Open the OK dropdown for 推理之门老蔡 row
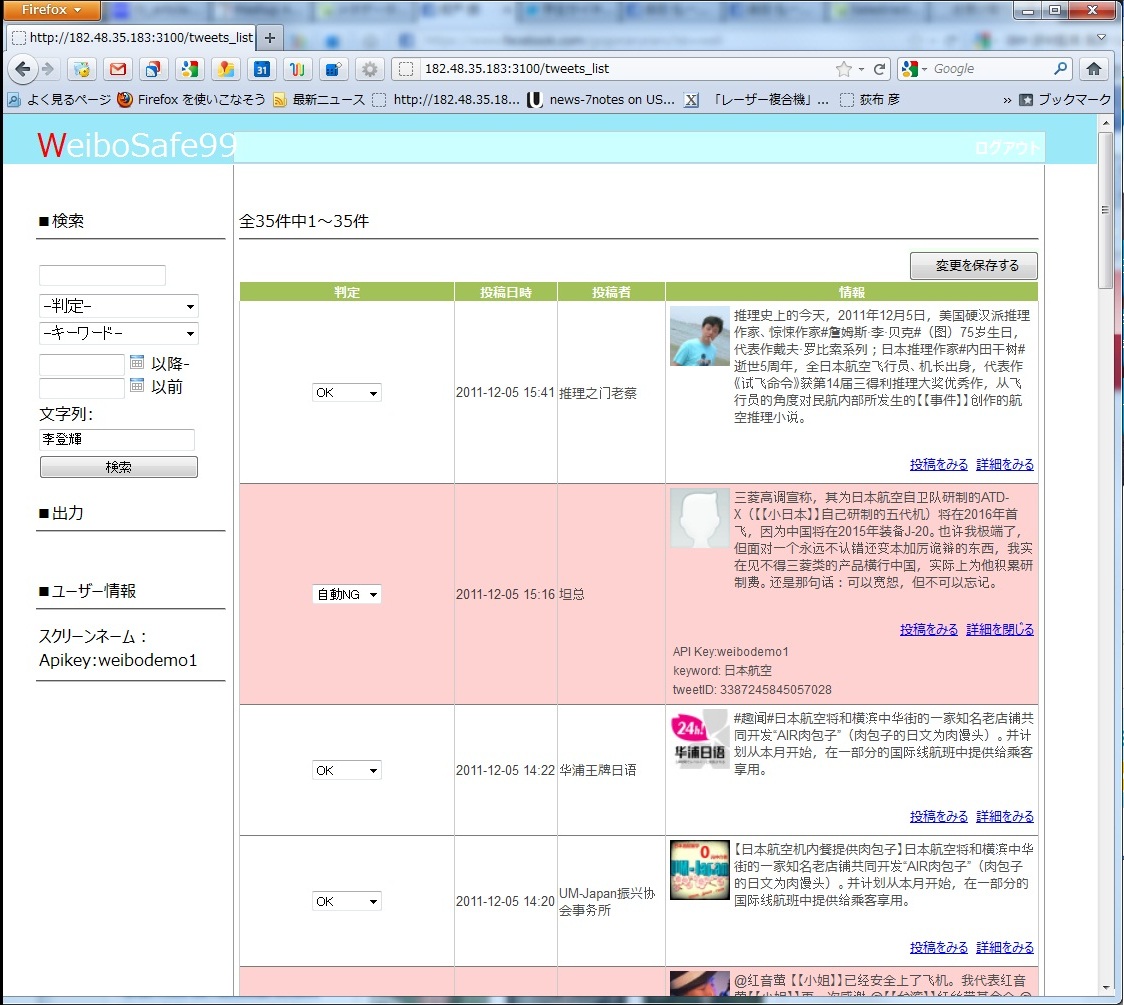 coord(346,393)
